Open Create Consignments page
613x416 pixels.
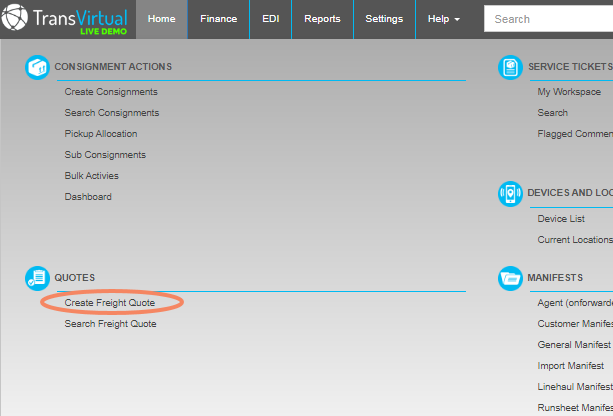(111, 92)
